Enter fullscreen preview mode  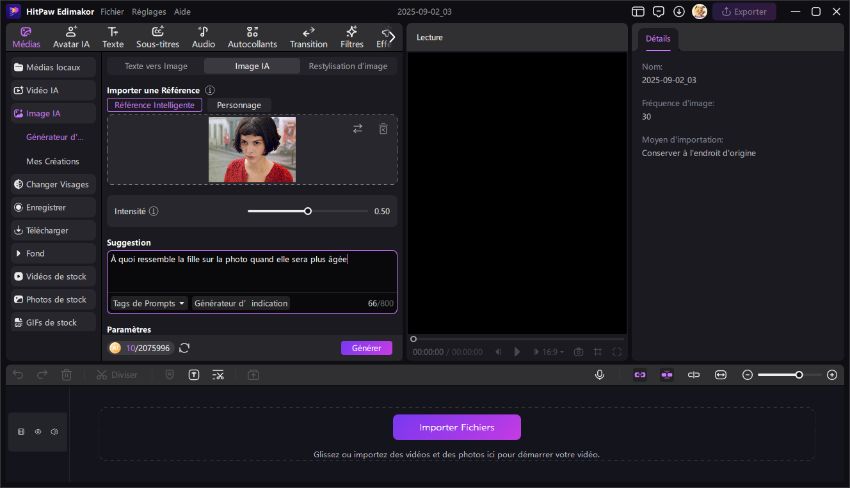coord(616,352)
